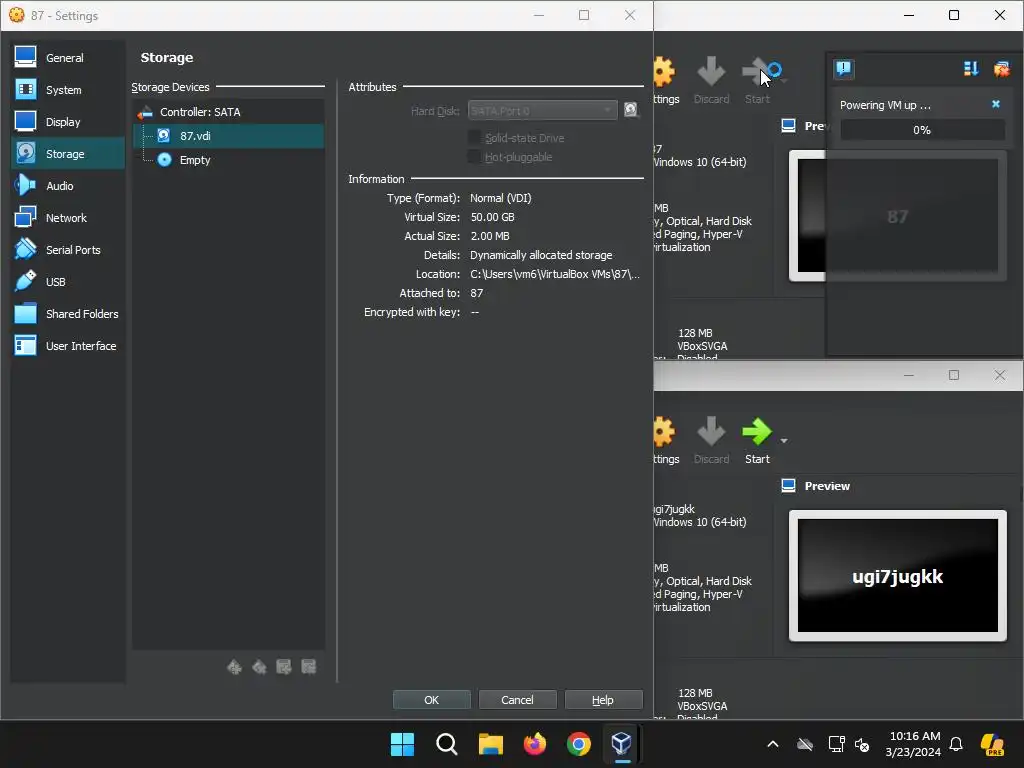Click the ugi7jugkk preview thumbnail
The image size is (1024, 768).
(897, 575)
